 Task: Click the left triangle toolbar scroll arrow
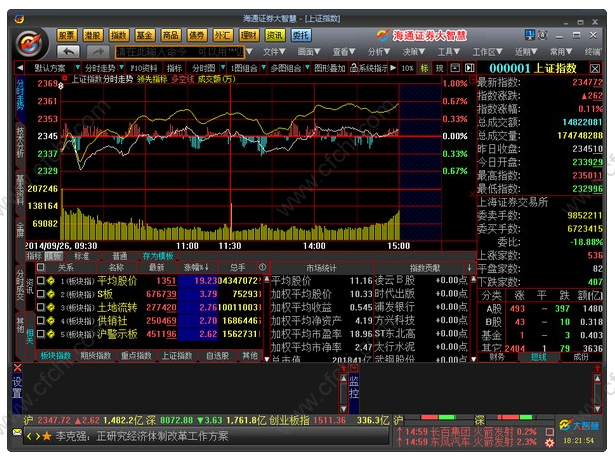[x=20, y=68]
